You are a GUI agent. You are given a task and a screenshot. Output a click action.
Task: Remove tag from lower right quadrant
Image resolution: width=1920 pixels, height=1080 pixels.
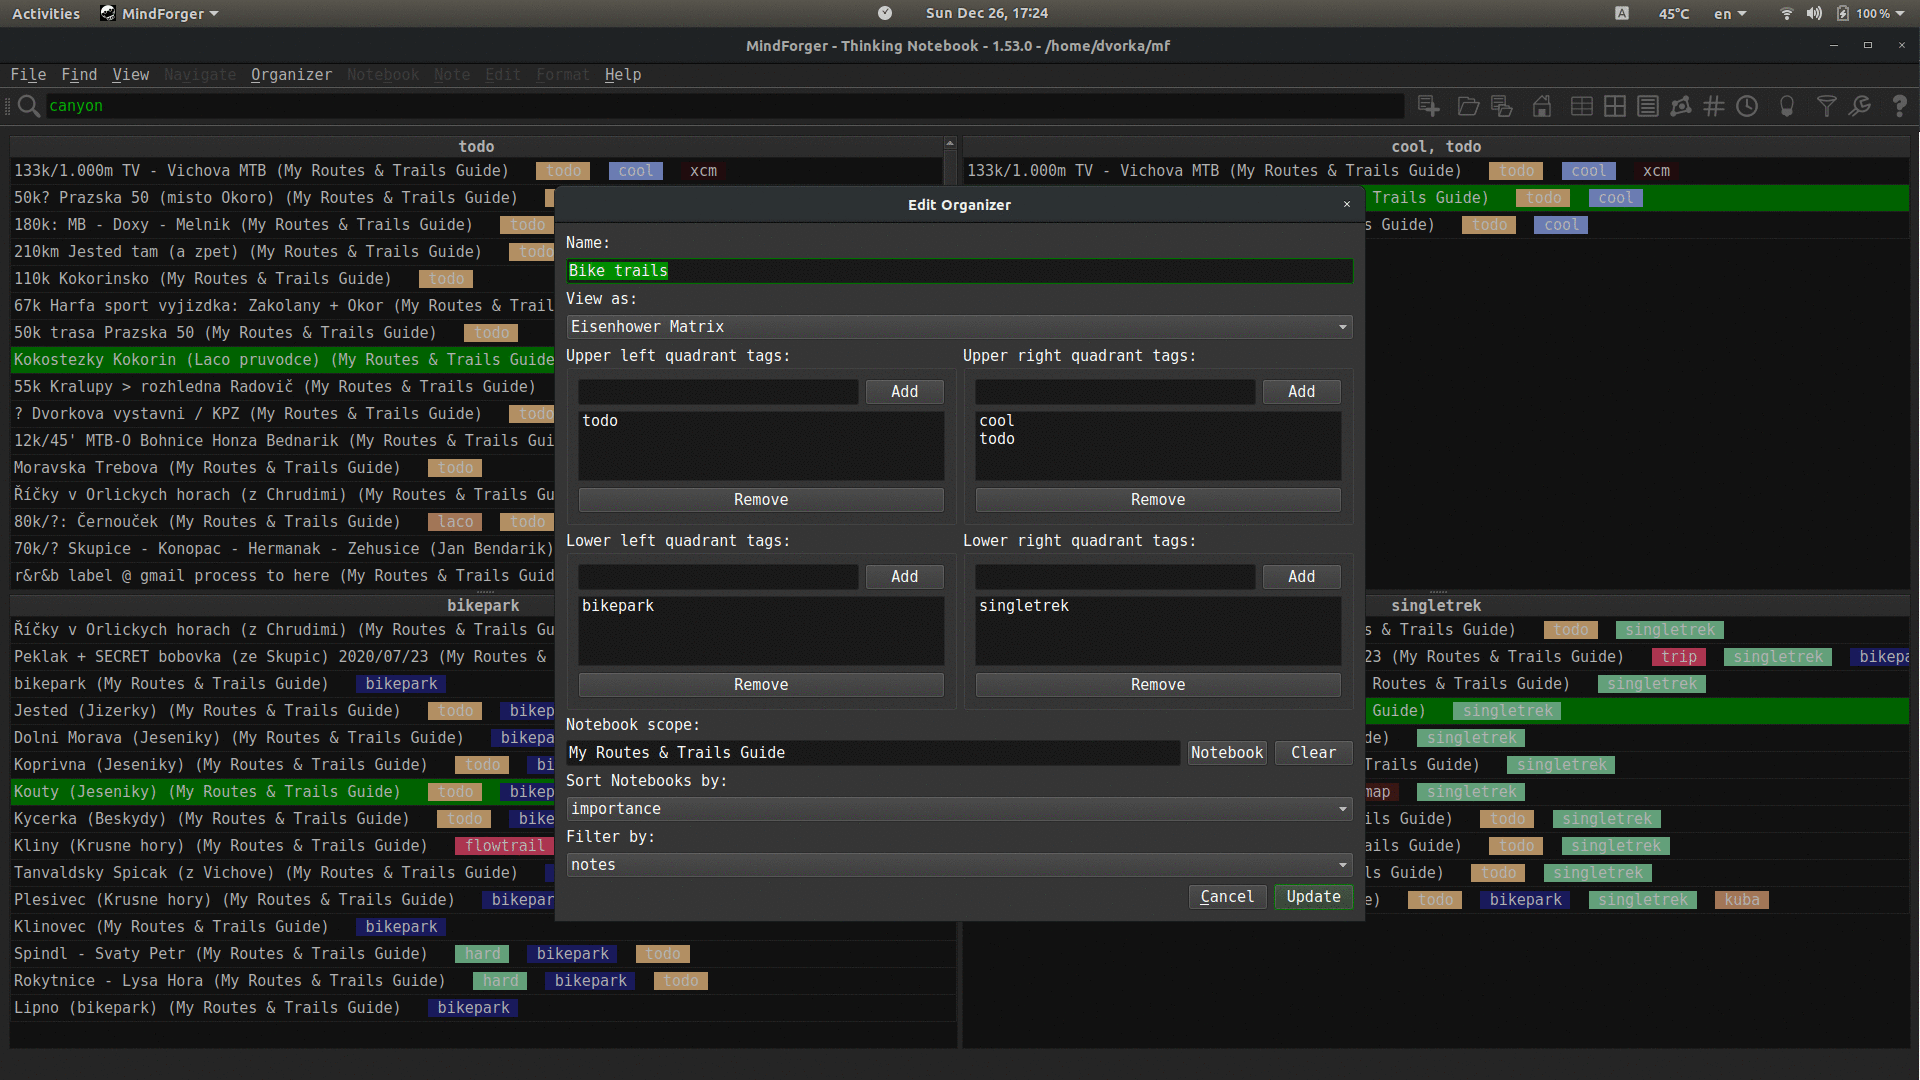1158,685
